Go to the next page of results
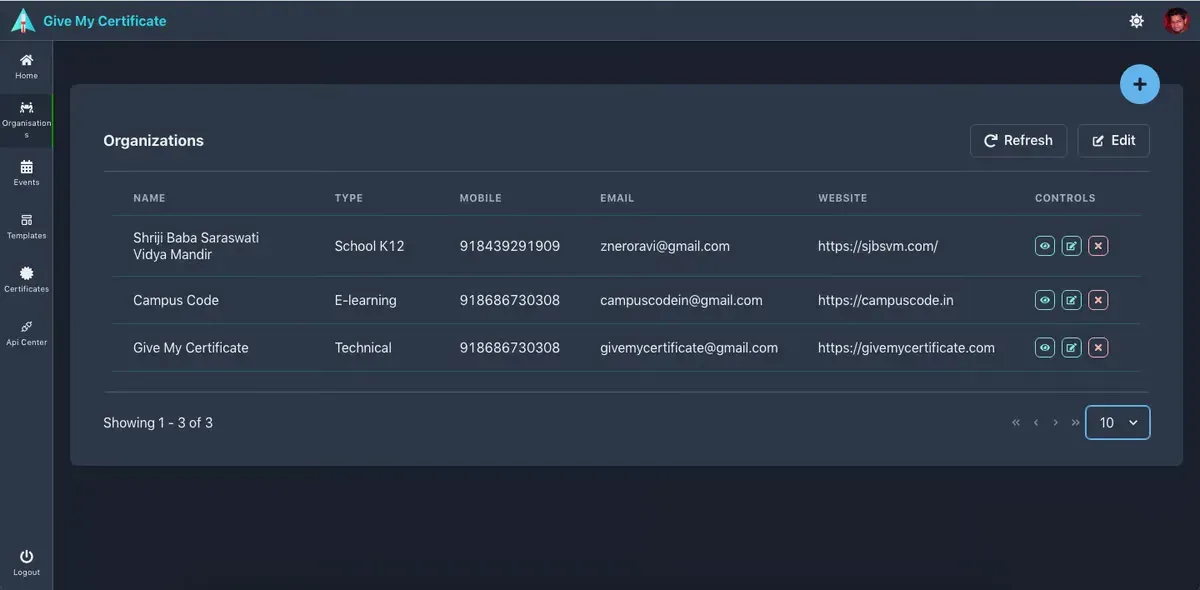This screenshot has height=590, width=1200. (x=1055, y=423)
